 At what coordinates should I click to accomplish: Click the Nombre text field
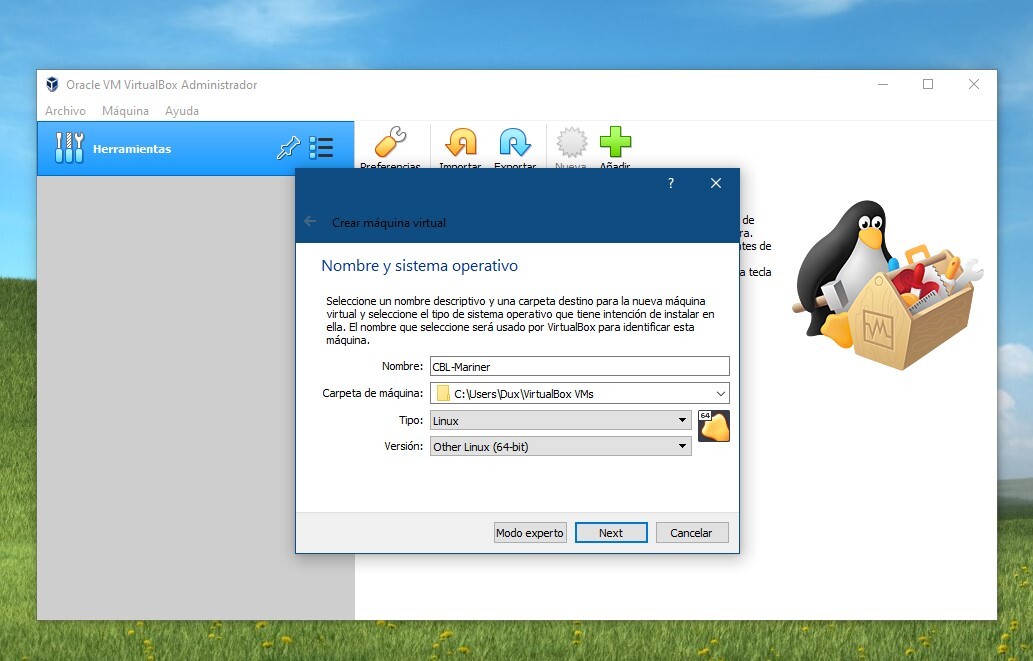pyautogui.click(x=579, y=366)
